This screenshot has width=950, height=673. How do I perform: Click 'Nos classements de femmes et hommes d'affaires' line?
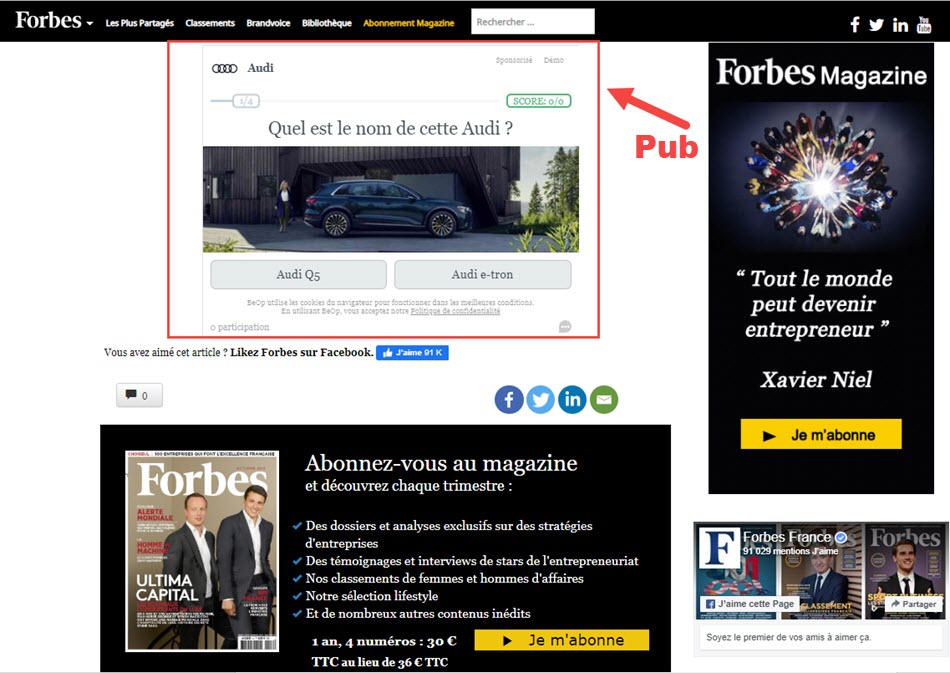tap(445, 579)
